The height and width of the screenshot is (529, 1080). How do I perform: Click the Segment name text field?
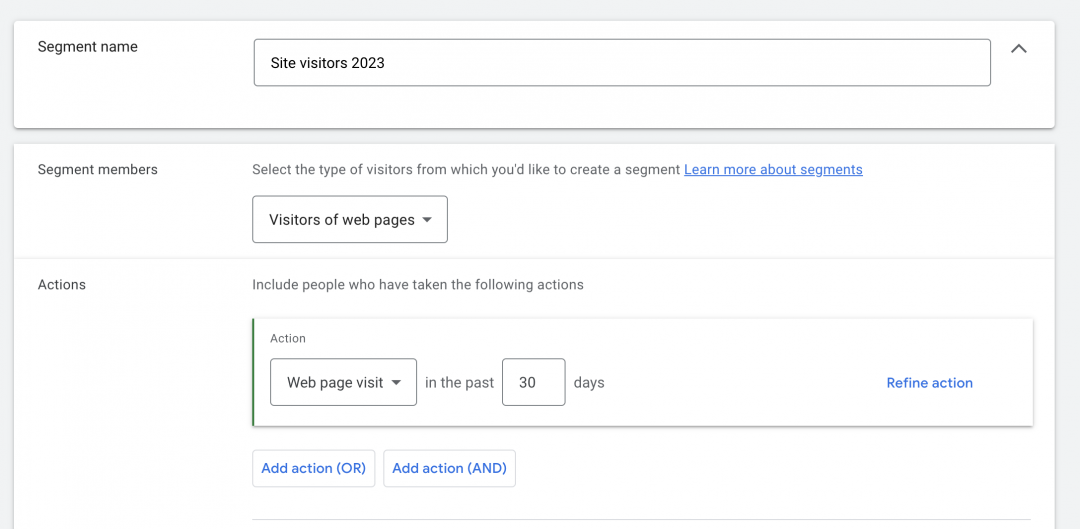[x=622, y=63]
